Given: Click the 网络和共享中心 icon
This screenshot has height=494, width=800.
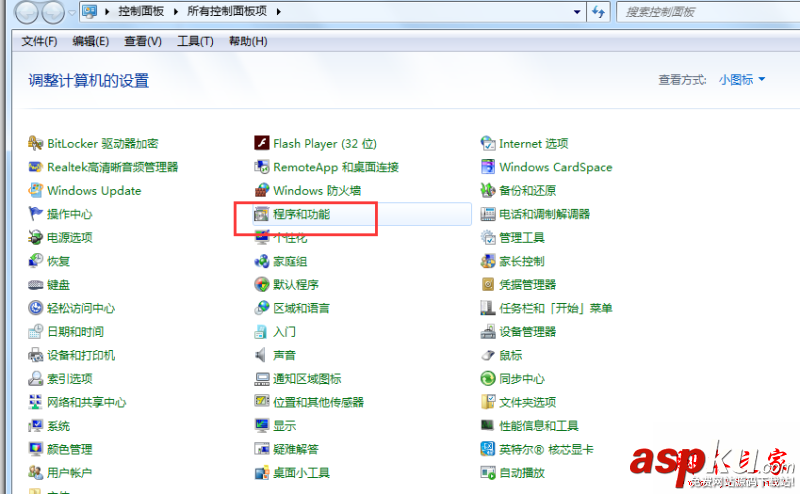Looking at the screenshot, I should click(35, 402).
